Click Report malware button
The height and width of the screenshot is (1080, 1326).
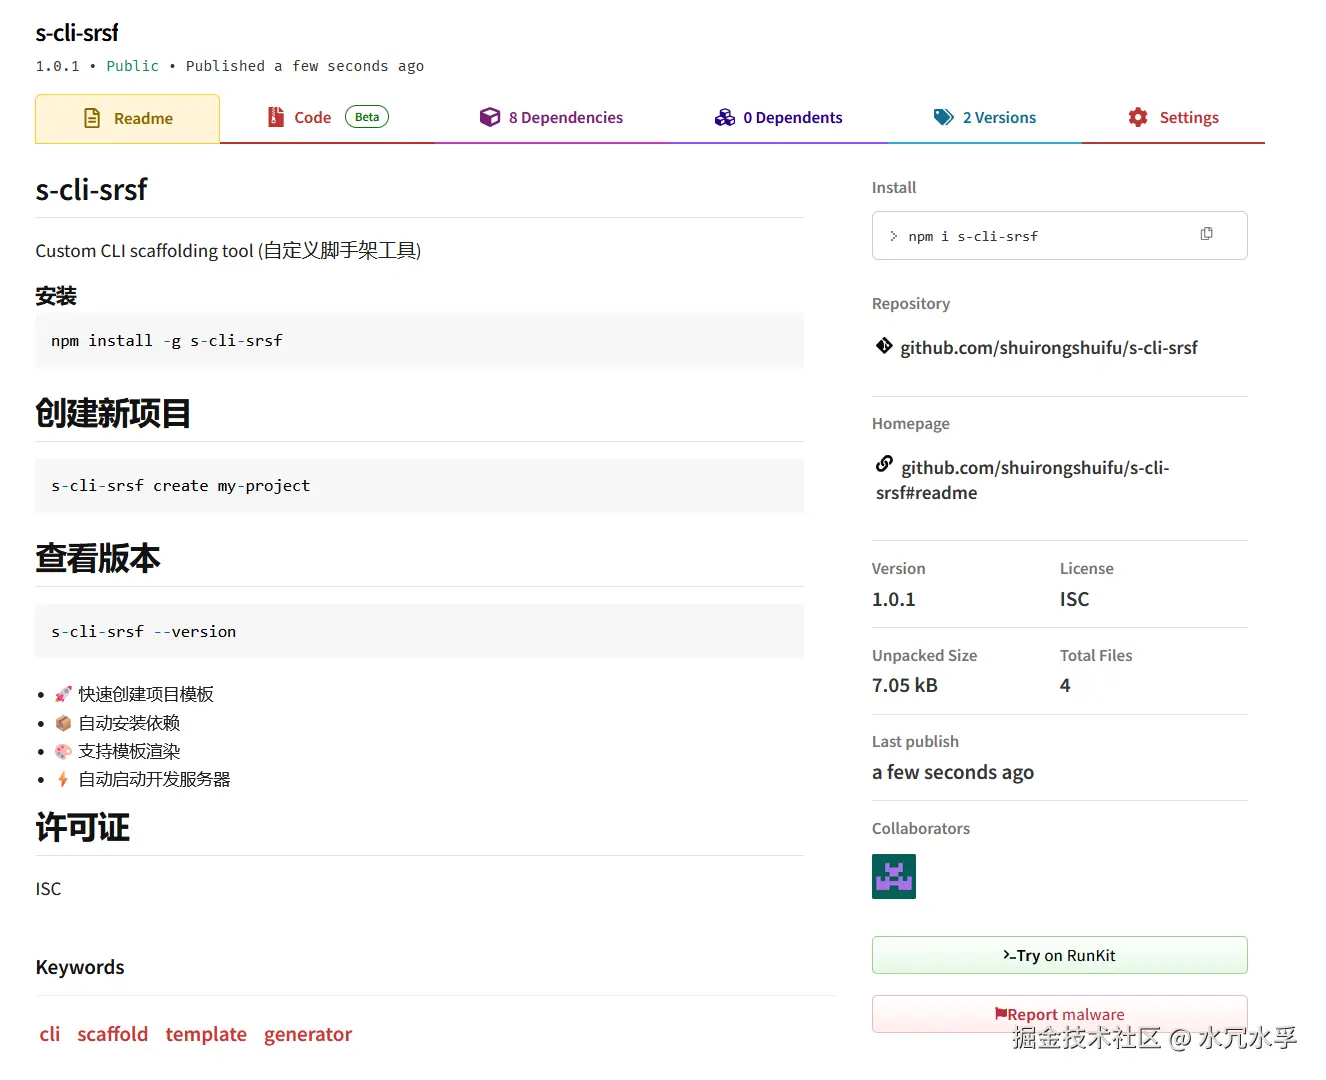pyautogui.click(x=1060, y=1014)
